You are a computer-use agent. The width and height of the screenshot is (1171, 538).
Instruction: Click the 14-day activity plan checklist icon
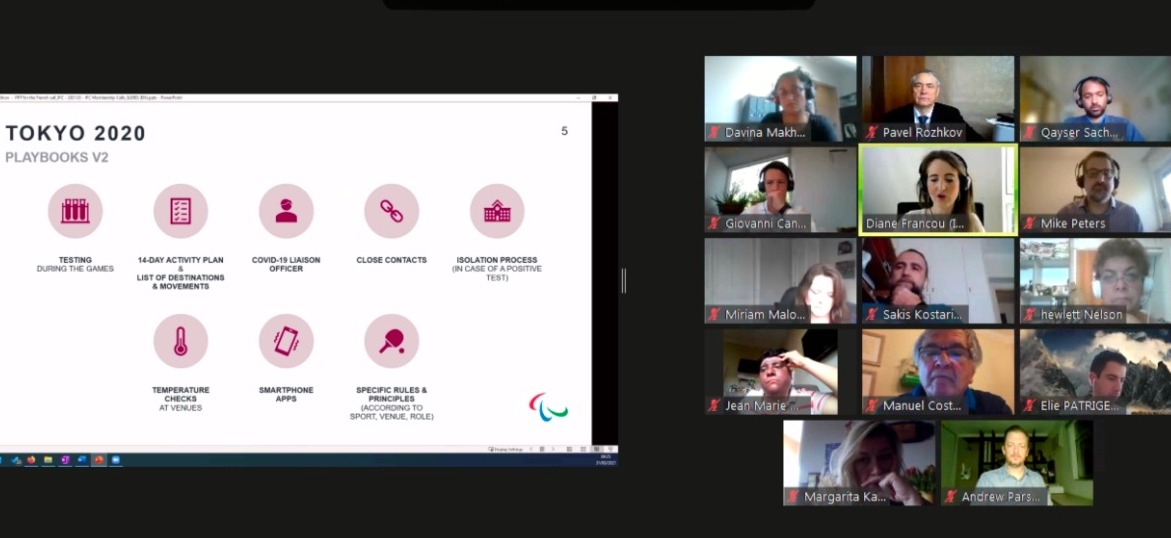[180, 211]
